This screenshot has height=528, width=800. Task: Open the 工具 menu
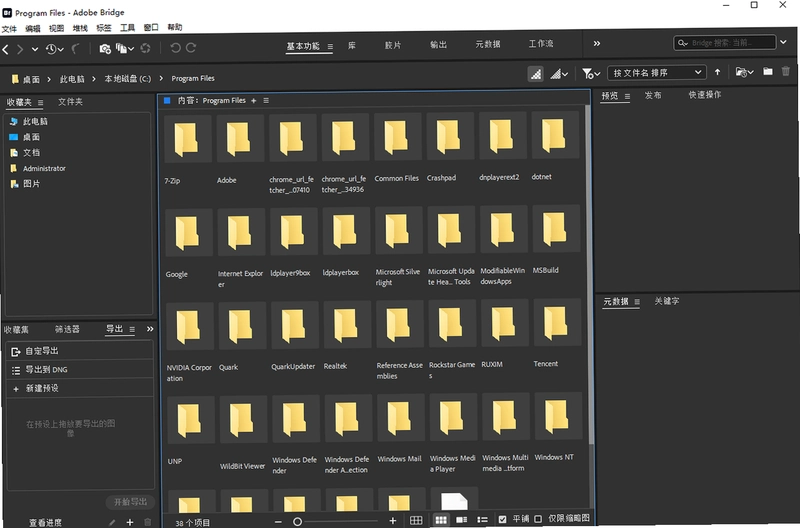(x=127, y=28)
